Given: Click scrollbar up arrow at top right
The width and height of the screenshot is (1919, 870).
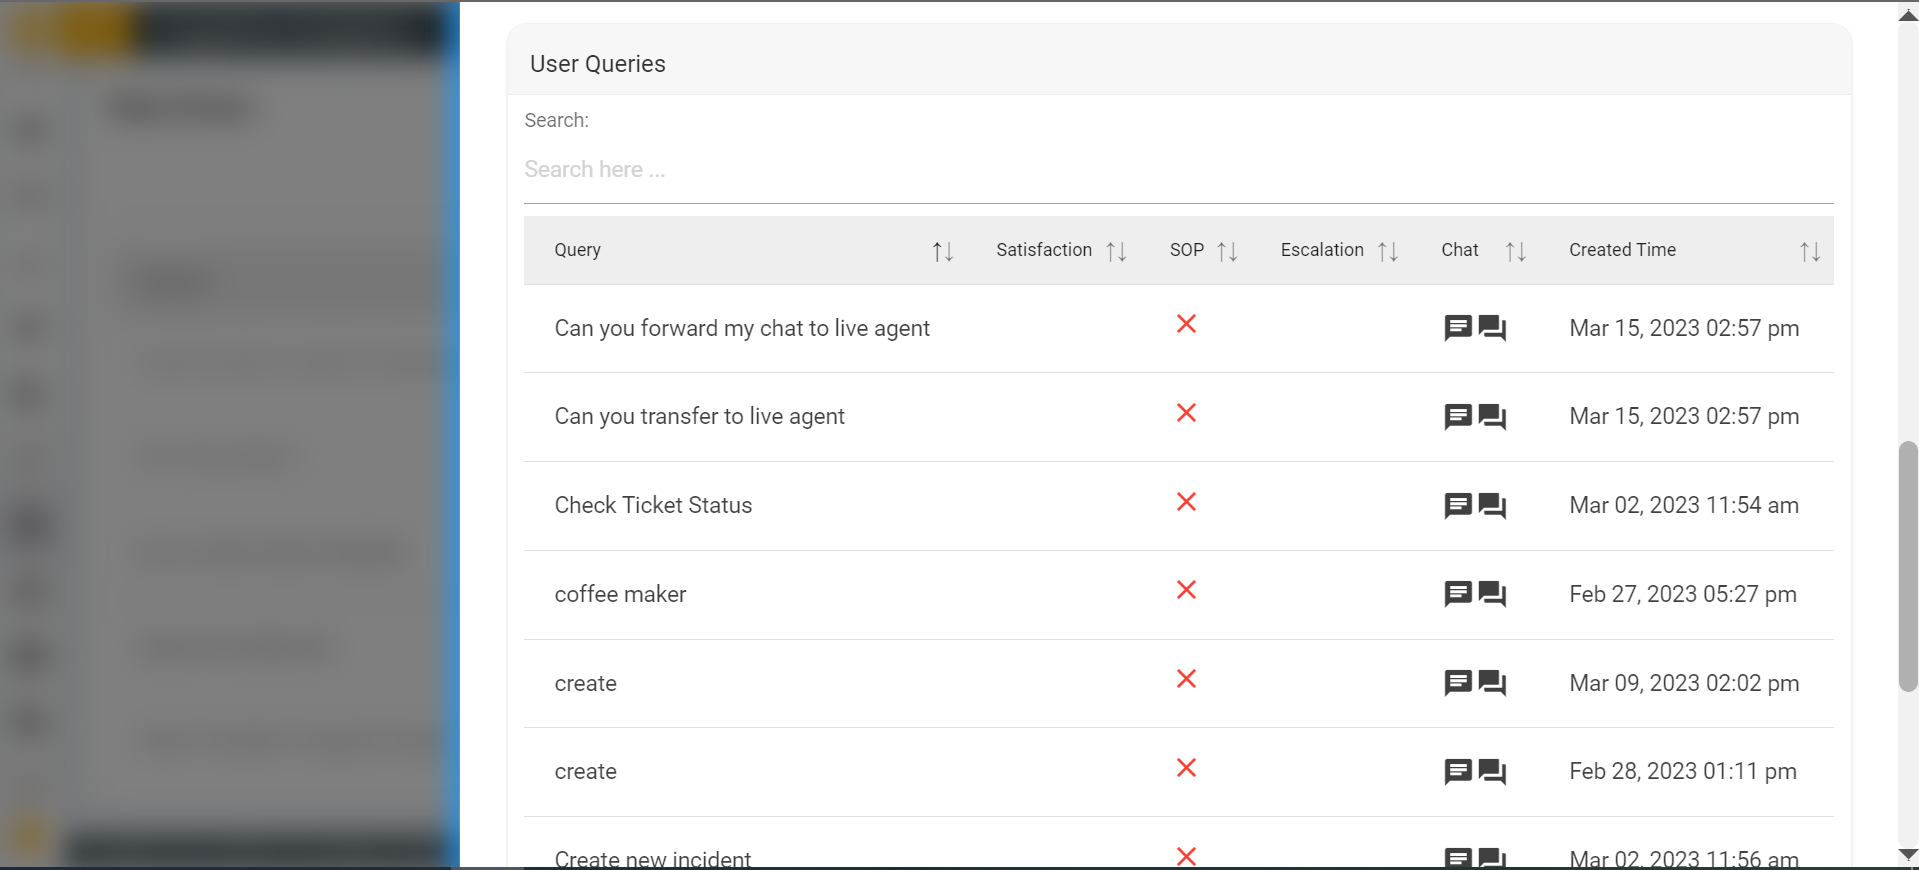Looking at the screenshot, I should (x=1908, y=15).
